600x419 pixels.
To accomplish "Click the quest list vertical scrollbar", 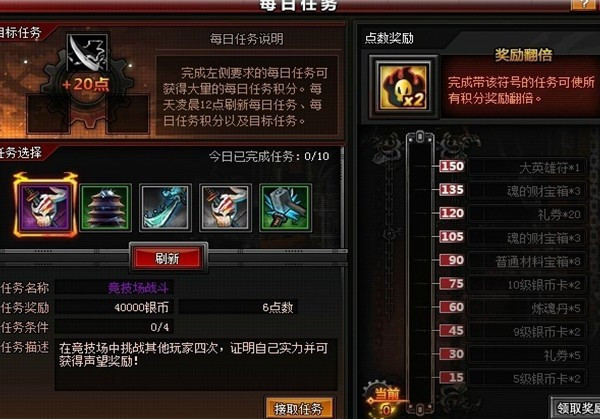I will pos(342,197).
